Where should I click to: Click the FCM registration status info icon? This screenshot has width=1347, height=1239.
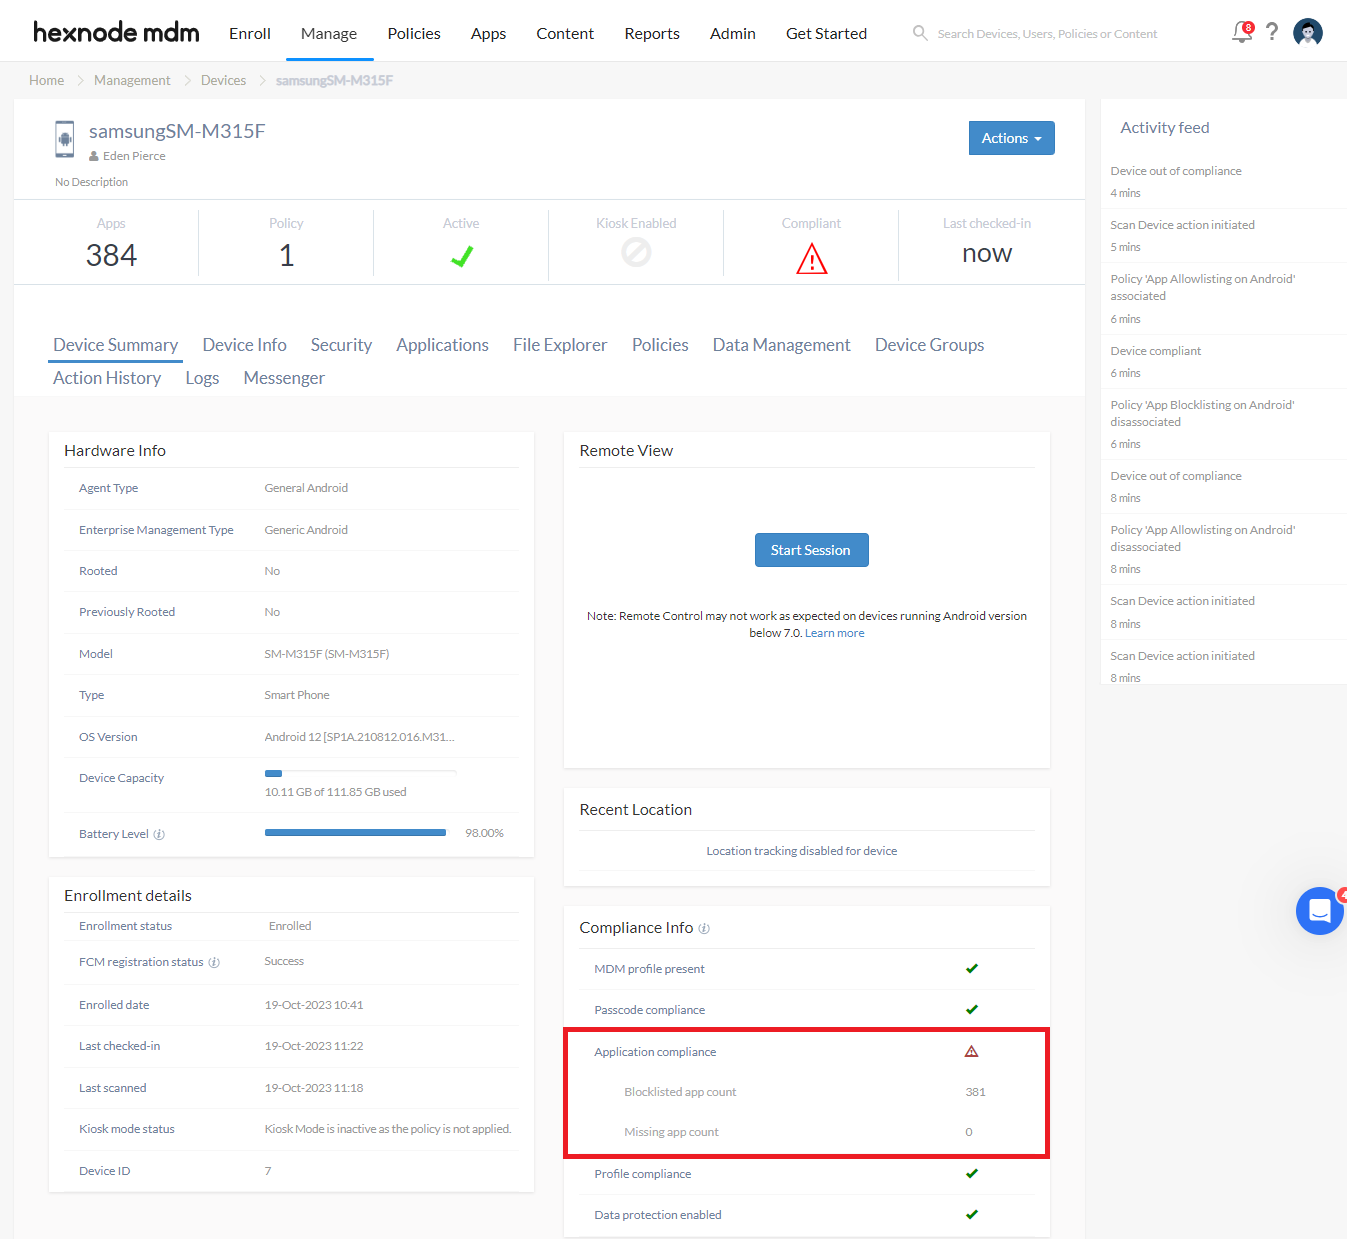(214, 962)
